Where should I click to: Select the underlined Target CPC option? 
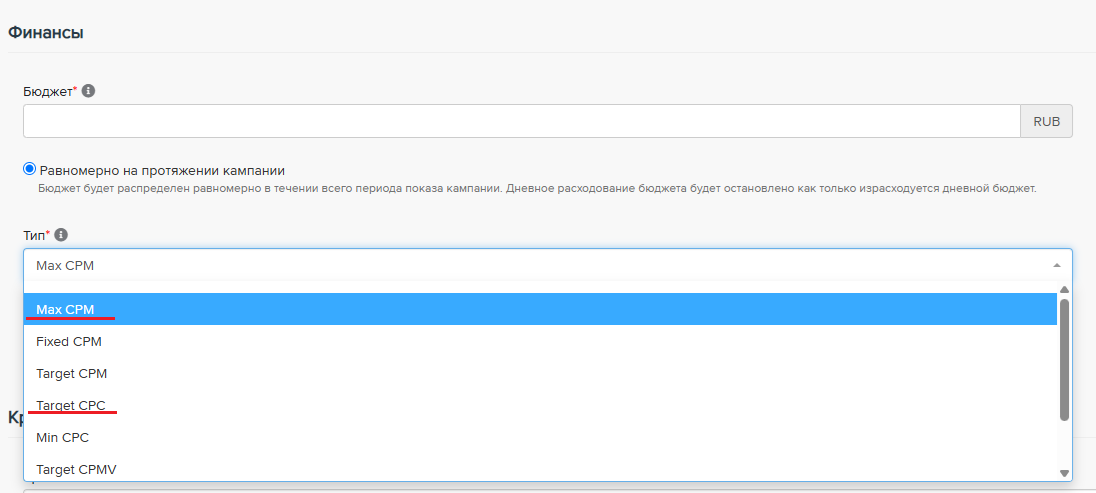tap(71, 405)
